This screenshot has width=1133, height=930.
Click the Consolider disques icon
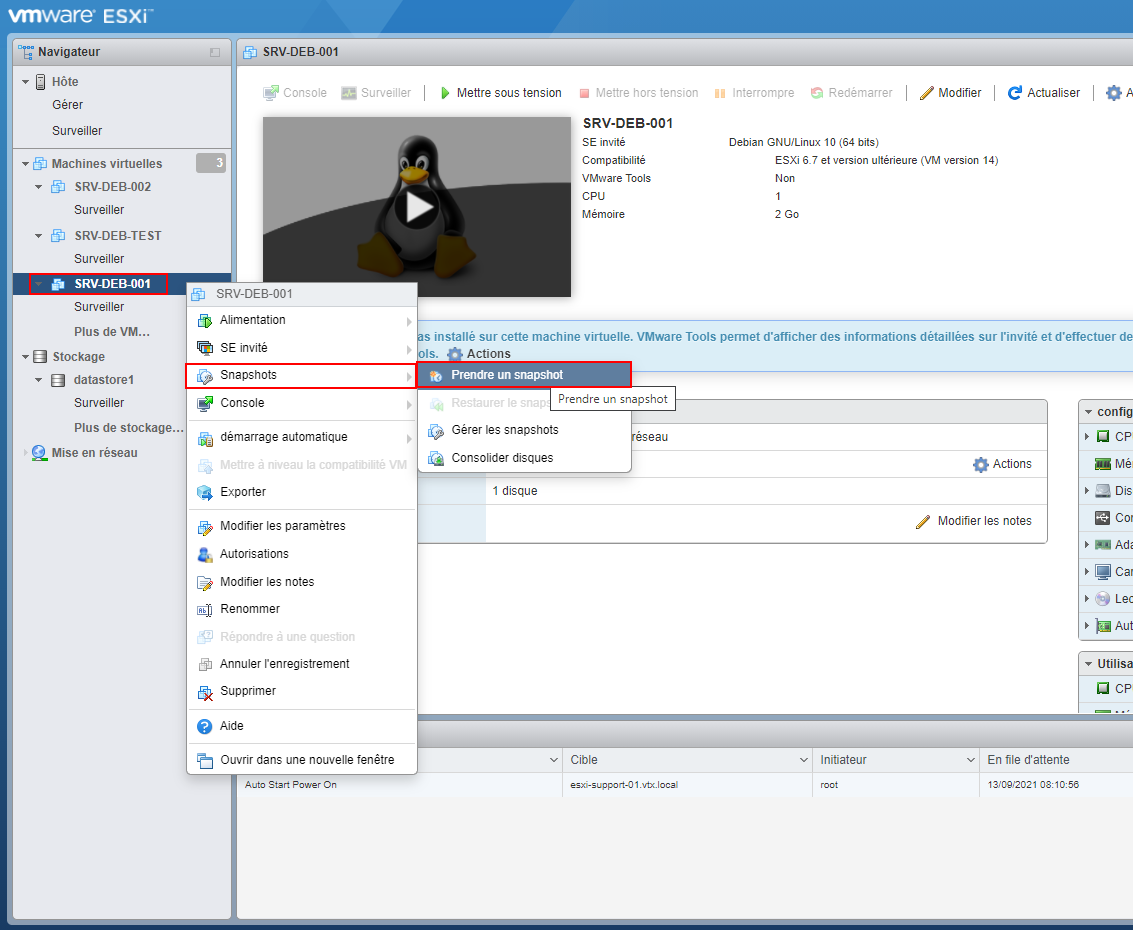[436, 458]
